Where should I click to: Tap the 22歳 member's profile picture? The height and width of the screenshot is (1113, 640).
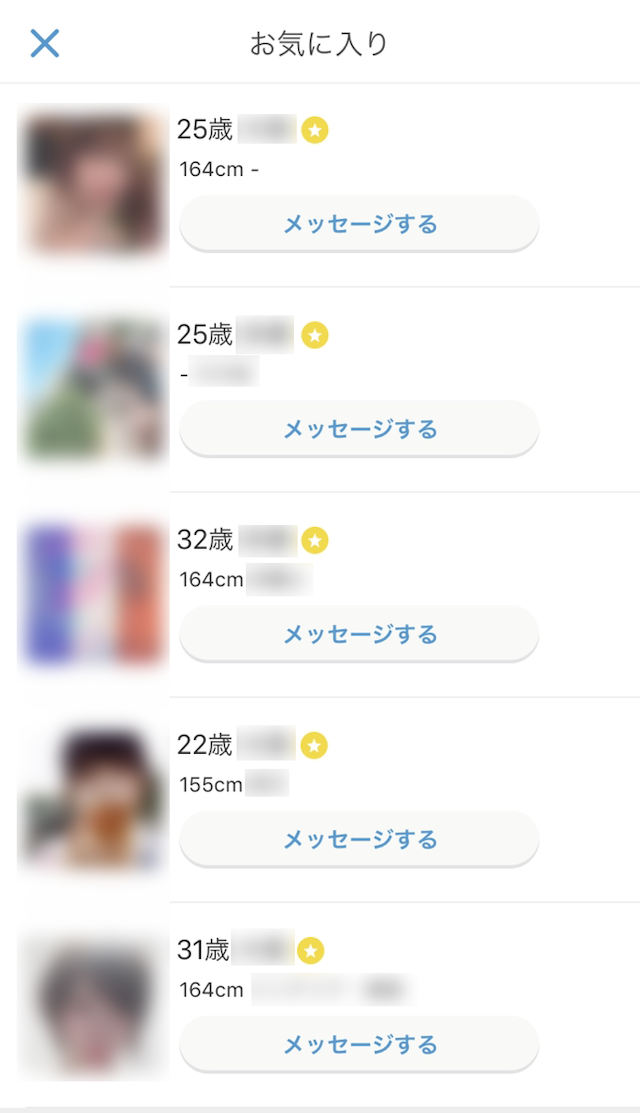tap(92, 799)
